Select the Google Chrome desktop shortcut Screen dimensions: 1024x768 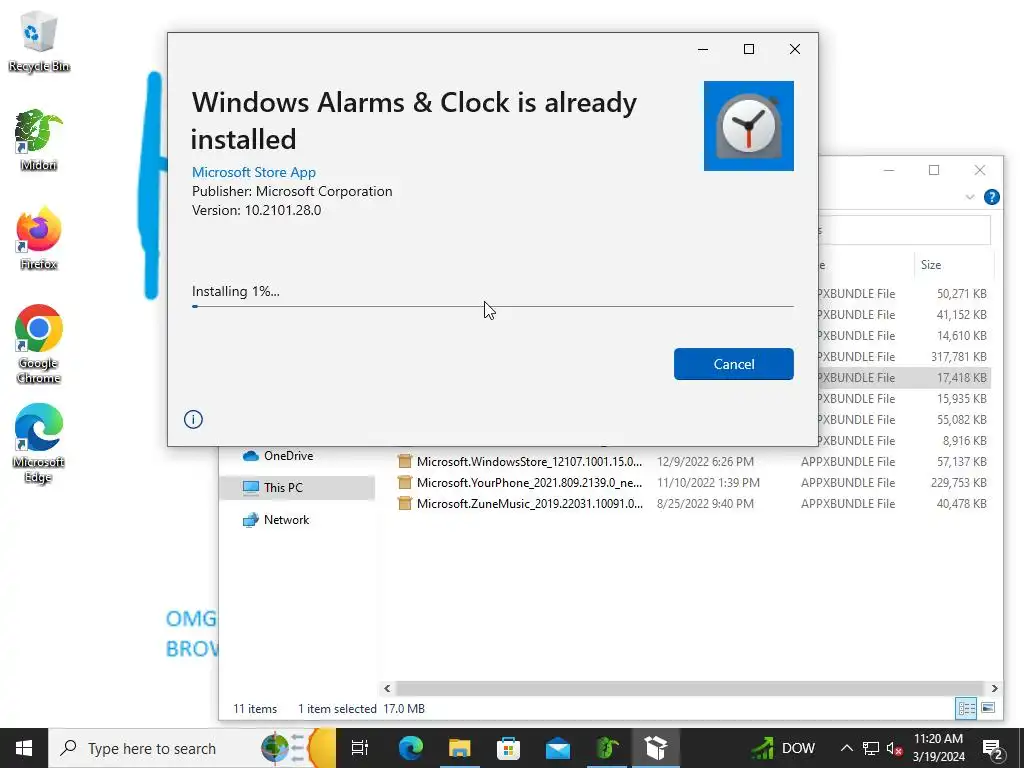[x=39, y=344]
